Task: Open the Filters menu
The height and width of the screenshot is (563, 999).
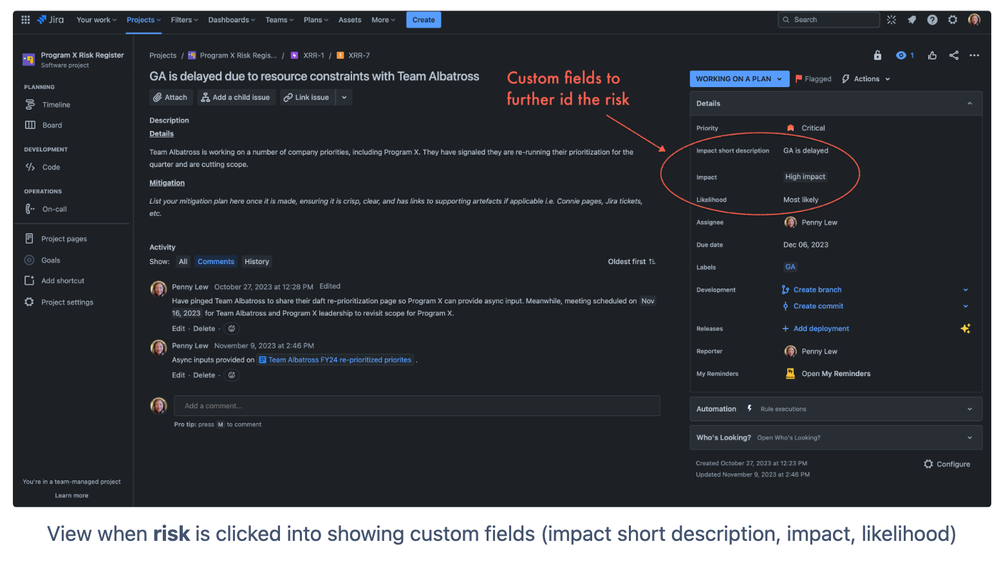Action: click(184, 20)
